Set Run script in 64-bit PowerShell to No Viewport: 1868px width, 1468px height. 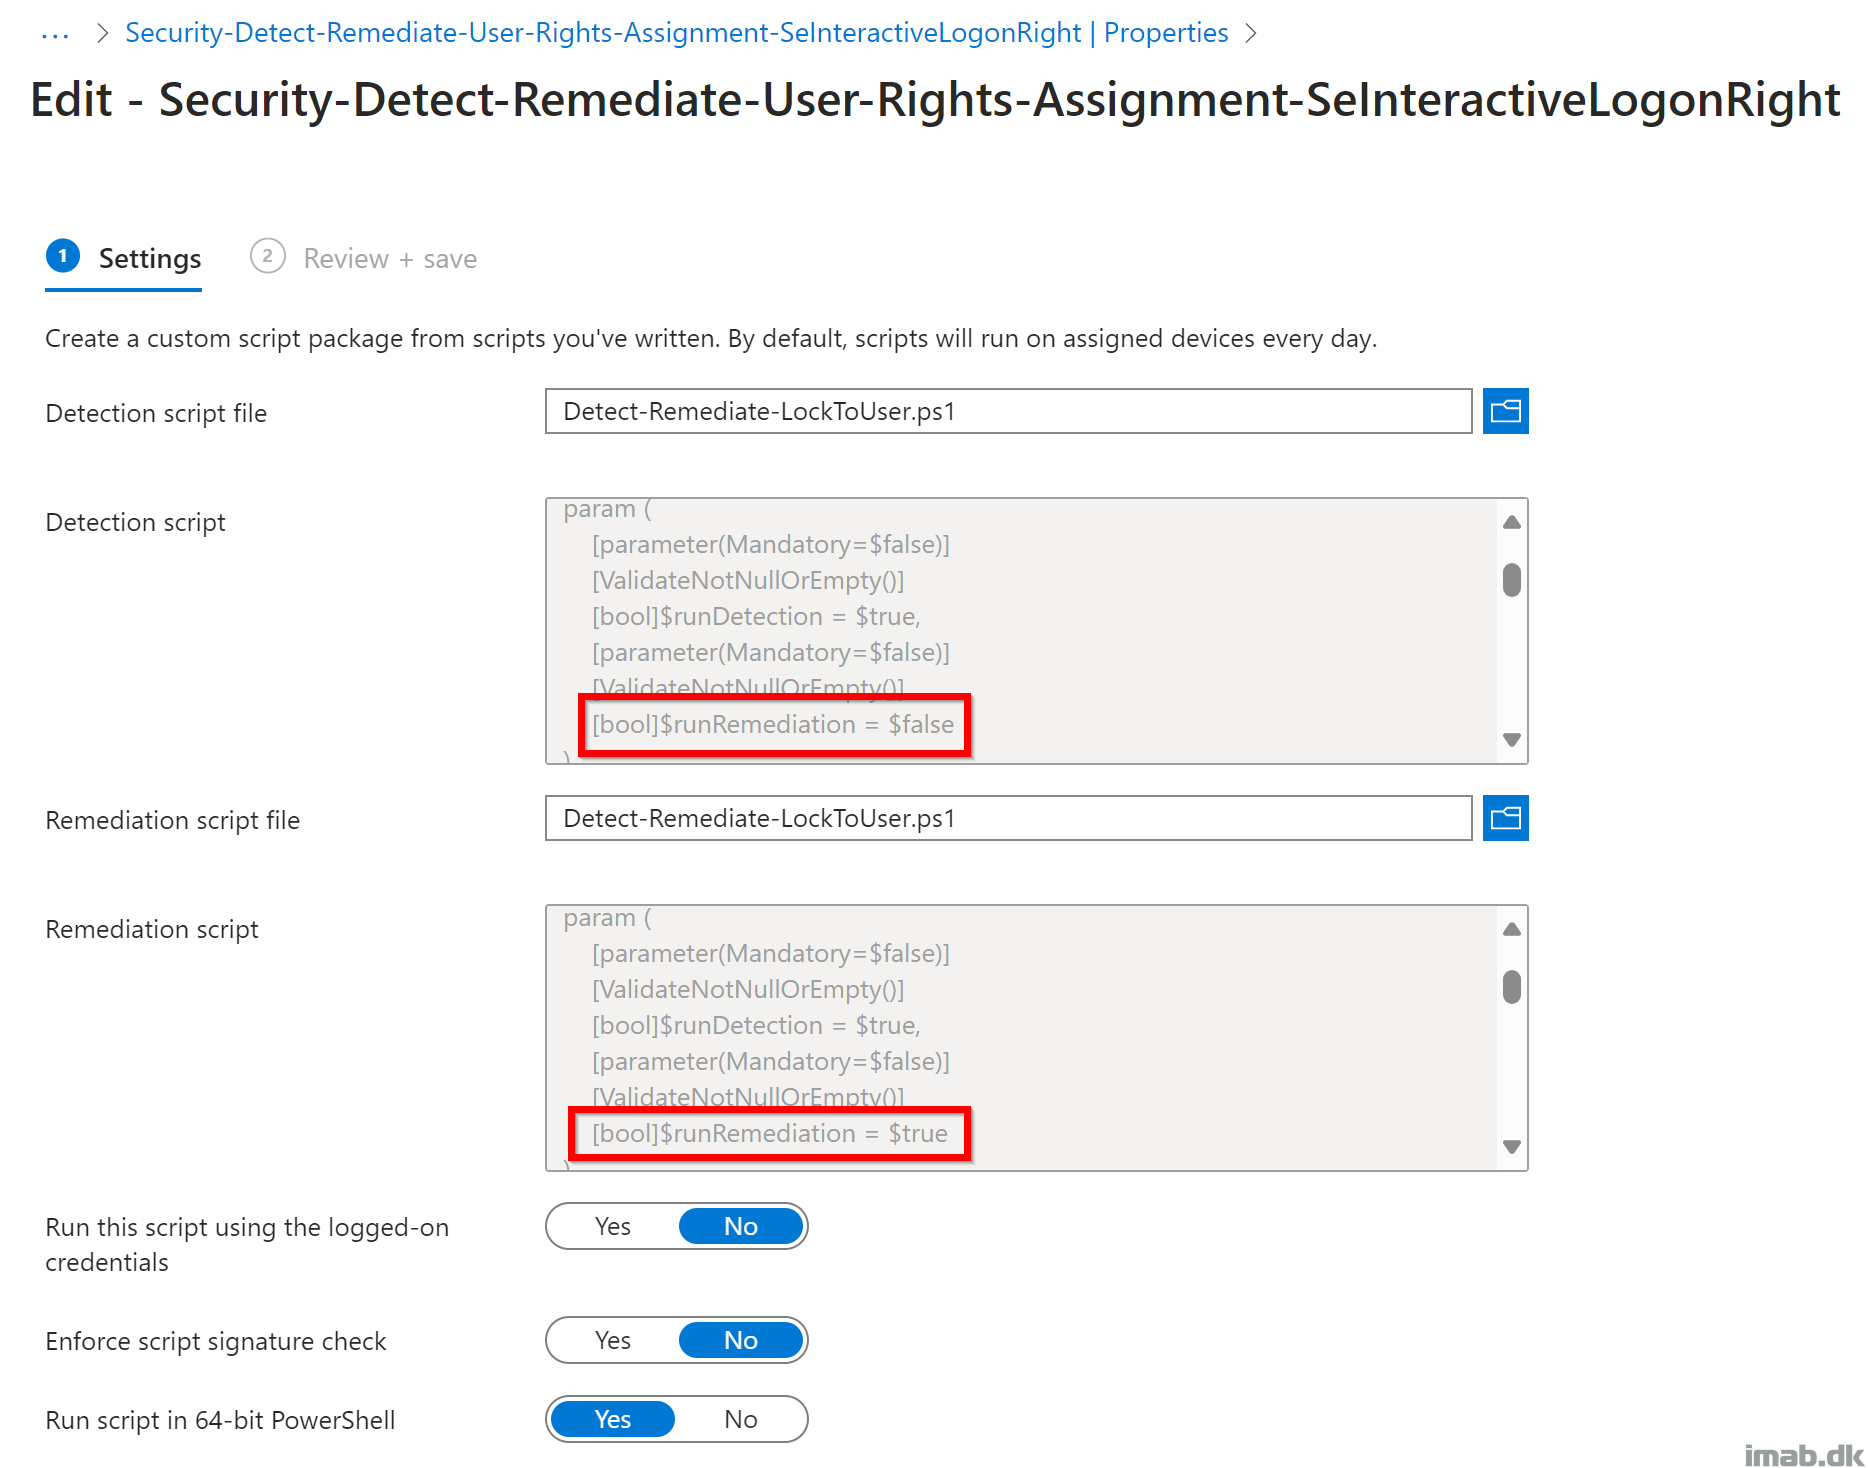click(740, 1420)
